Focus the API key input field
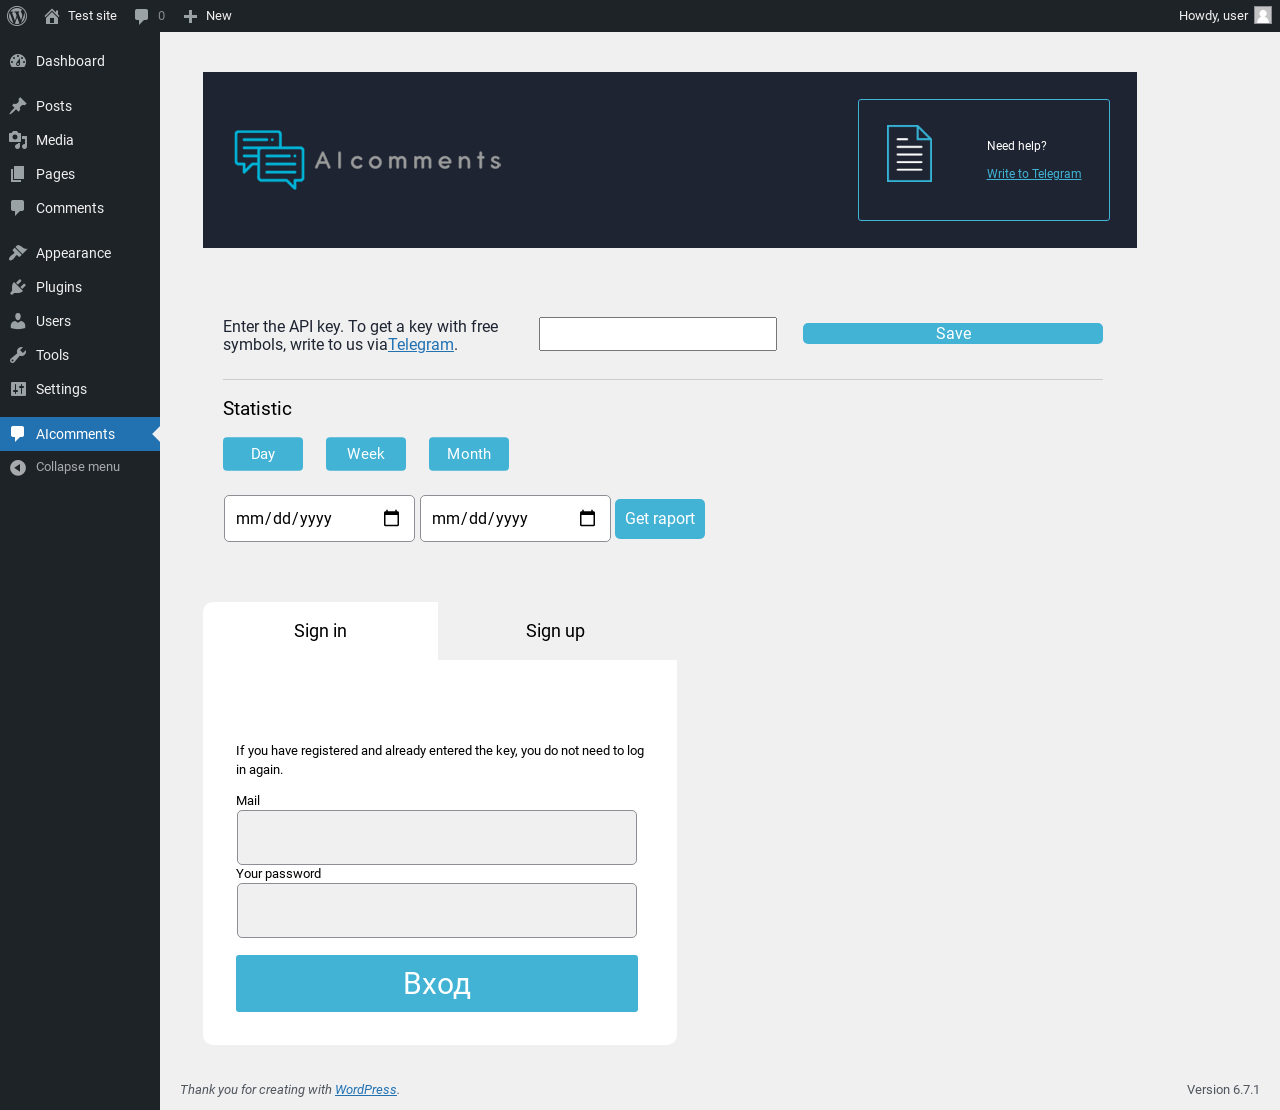Viewport: 1280px width, 1110px height. (658, 334)
